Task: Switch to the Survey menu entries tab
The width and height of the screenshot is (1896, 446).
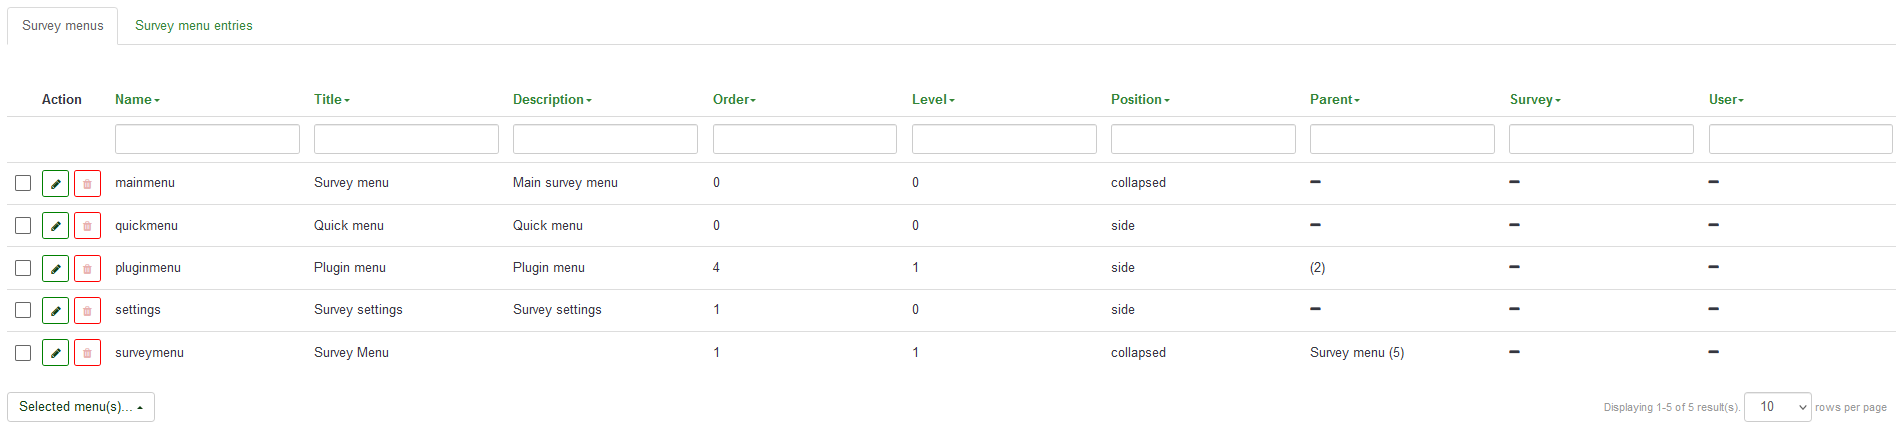Action: pos(194,26)
